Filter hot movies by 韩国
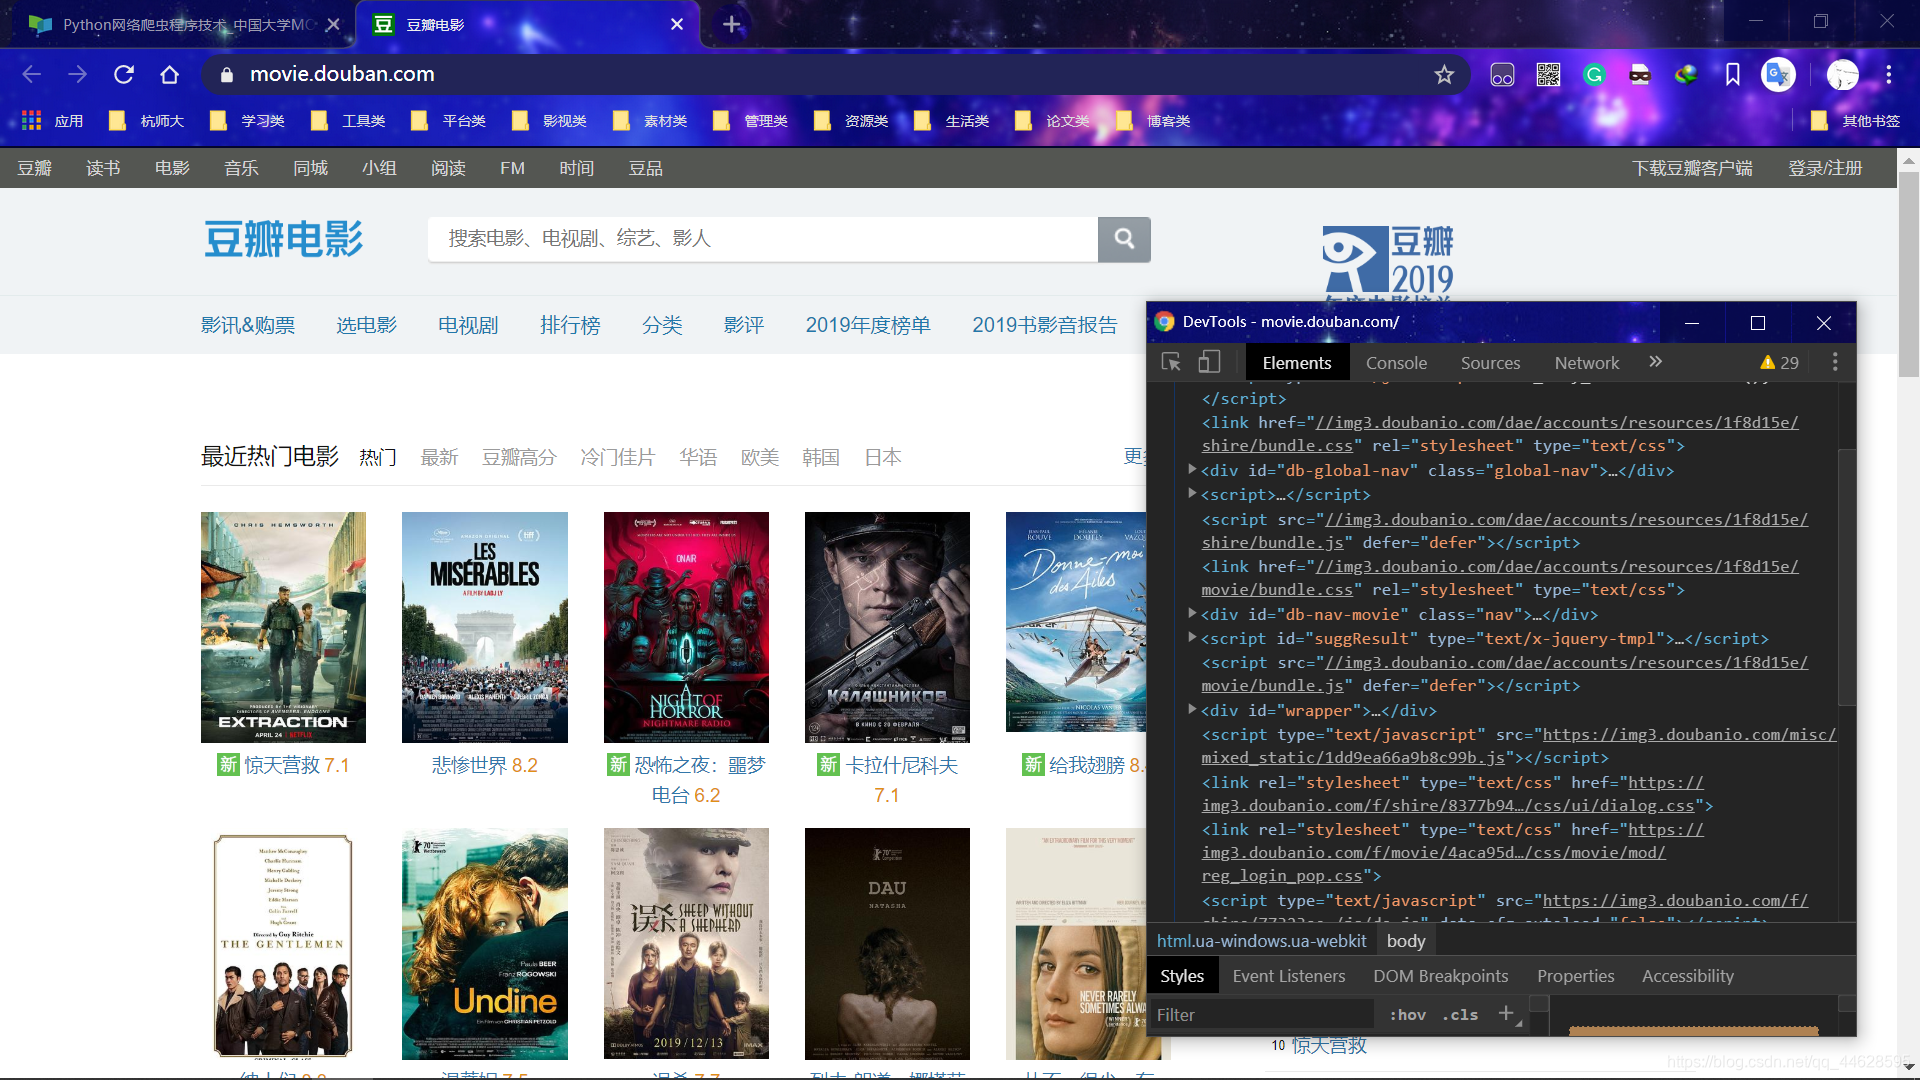Screen dimensions: 1920x1080 pos(820,457)
